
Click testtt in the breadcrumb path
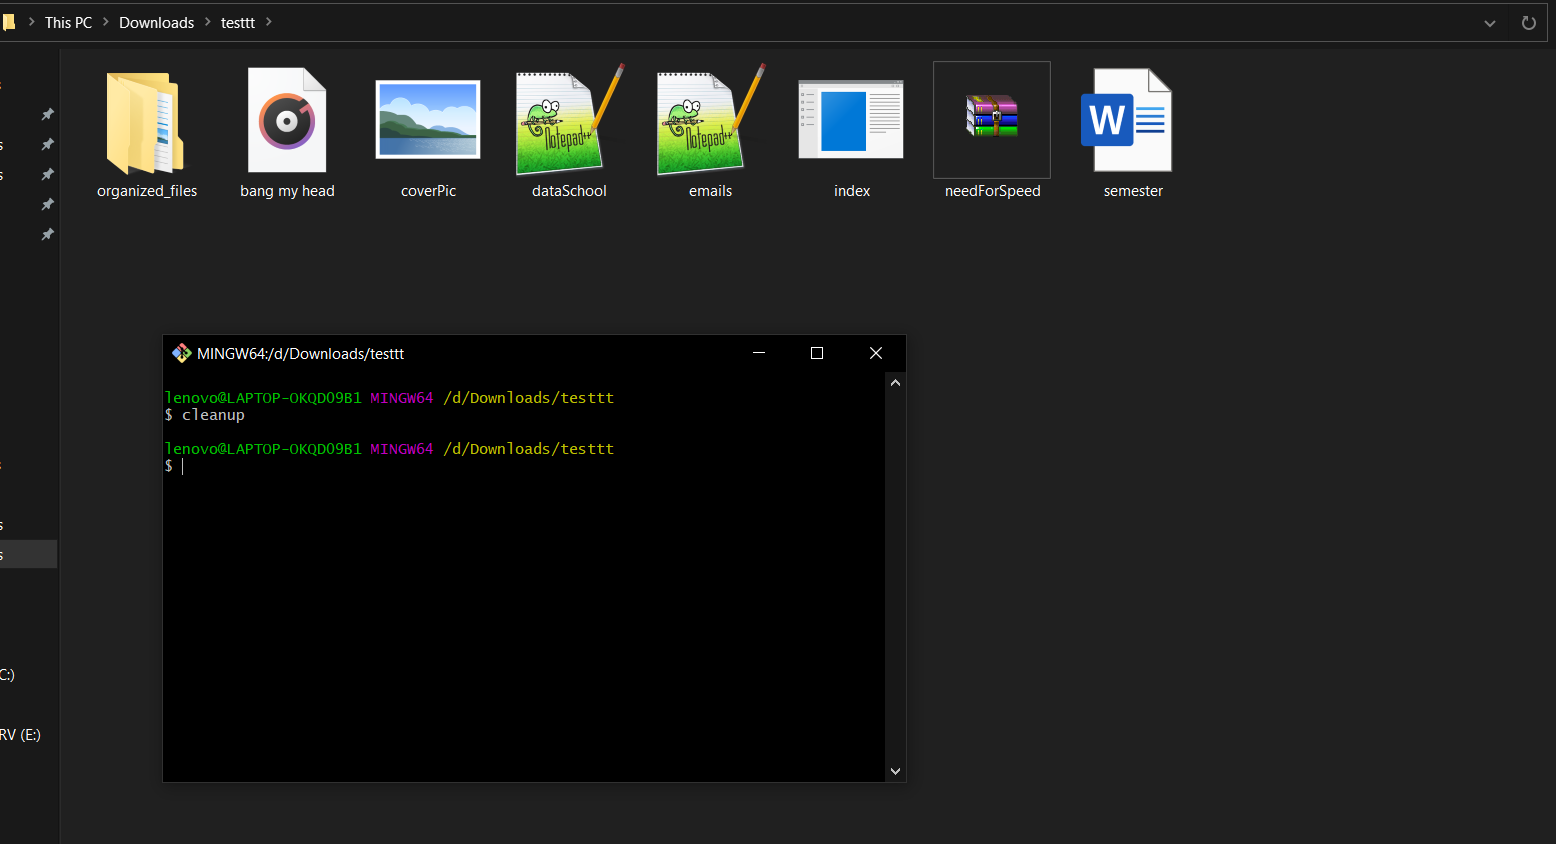pyautogui.click(x=238, y=22)
